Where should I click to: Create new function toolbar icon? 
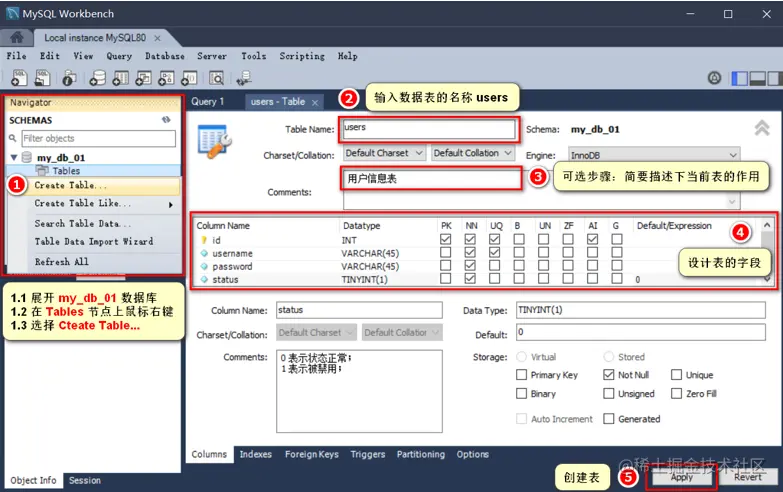click(x=189, y=78)
